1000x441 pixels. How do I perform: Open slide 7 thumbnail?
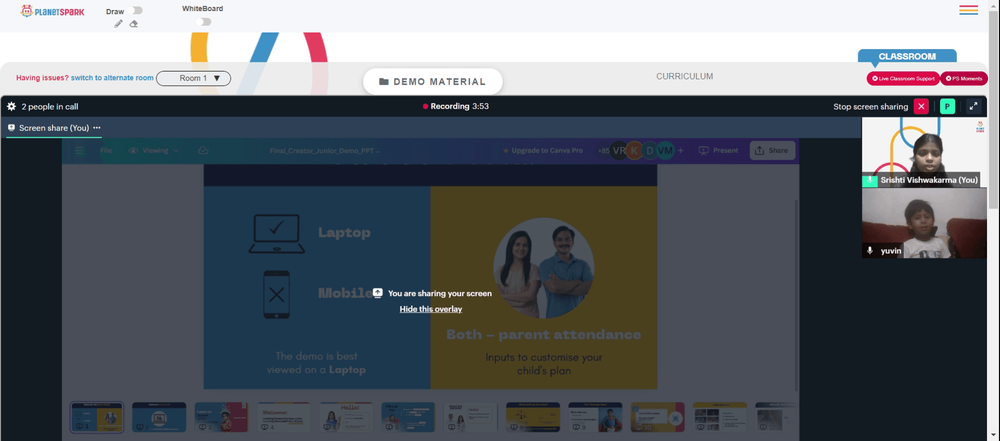(x=471, y=417)
